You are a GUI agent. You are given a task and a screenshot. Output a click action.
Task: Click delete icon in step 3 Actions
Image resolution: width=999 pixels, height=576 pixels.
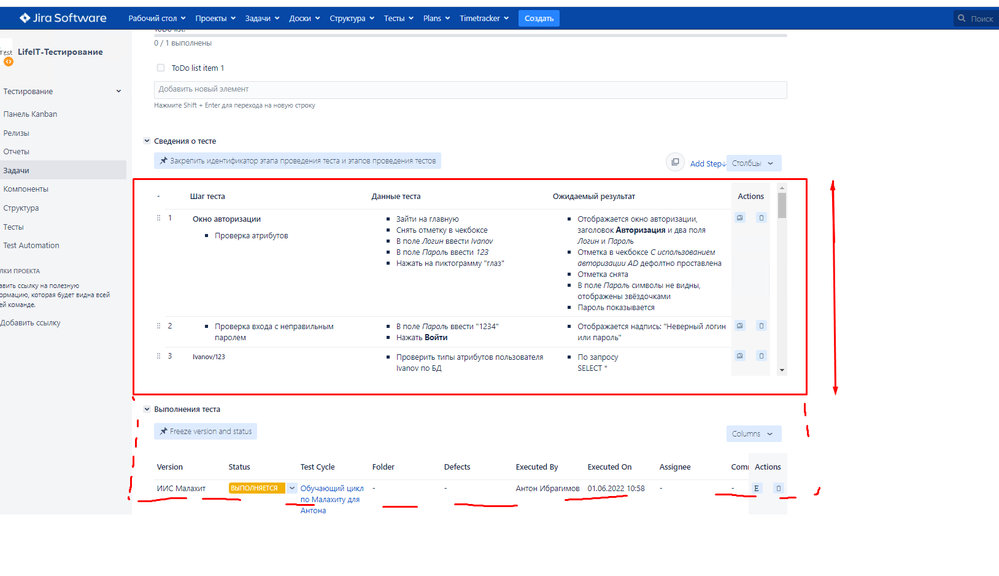tap(761, 356)
